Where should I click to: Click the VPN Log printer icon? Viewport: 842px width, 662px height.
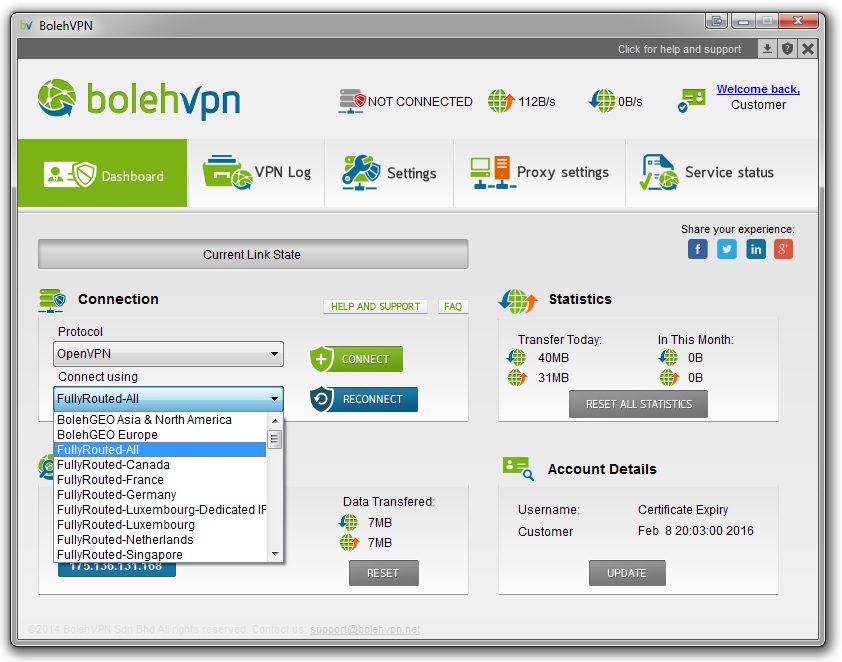point(227,172)
